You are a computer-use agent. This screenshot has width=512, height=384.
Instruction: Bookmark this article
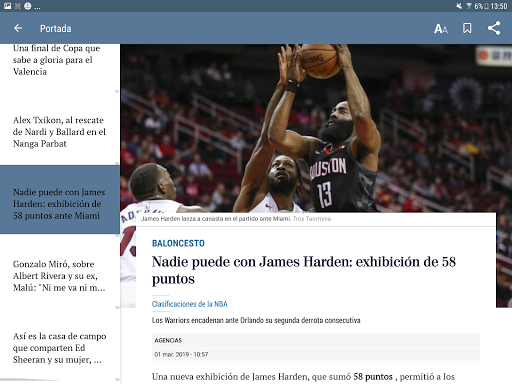(467, 28)
